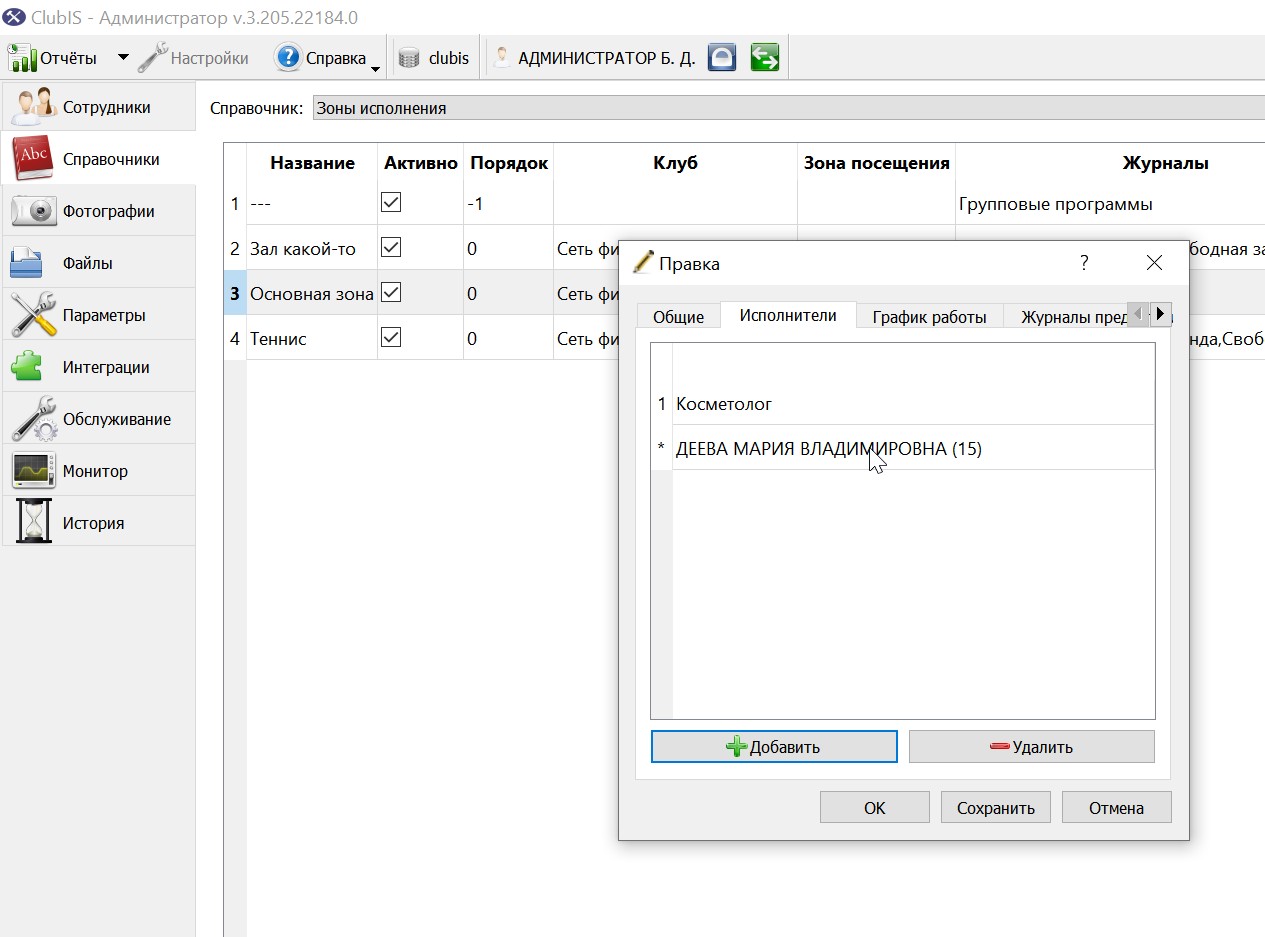Expand the Отчёты dropdown arrow
The height and width of the screenshot is (937, 1265).
coord(123,58)
